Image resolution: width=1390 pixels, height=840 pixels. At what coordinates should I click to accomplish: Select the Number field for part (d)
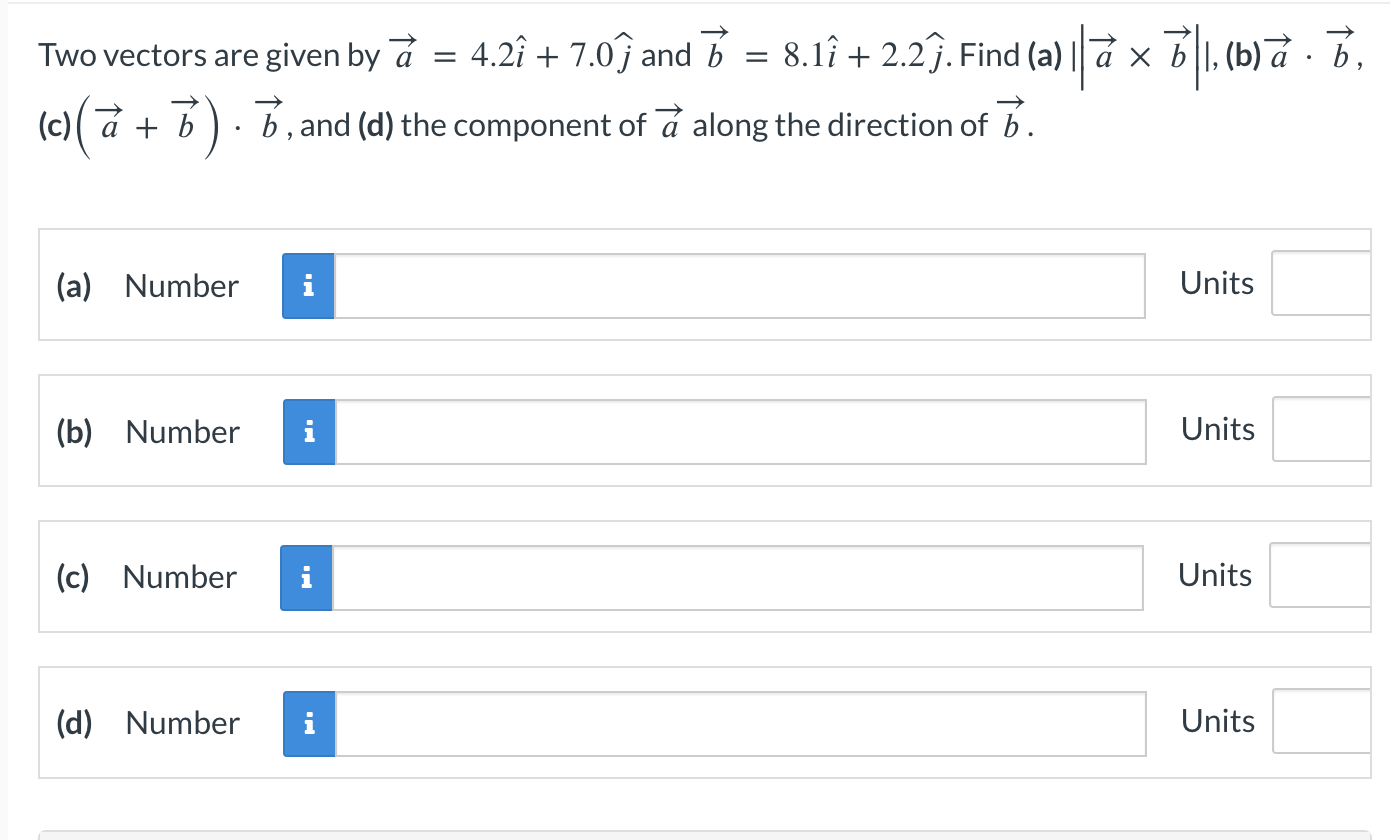click(x=740, y=723)
